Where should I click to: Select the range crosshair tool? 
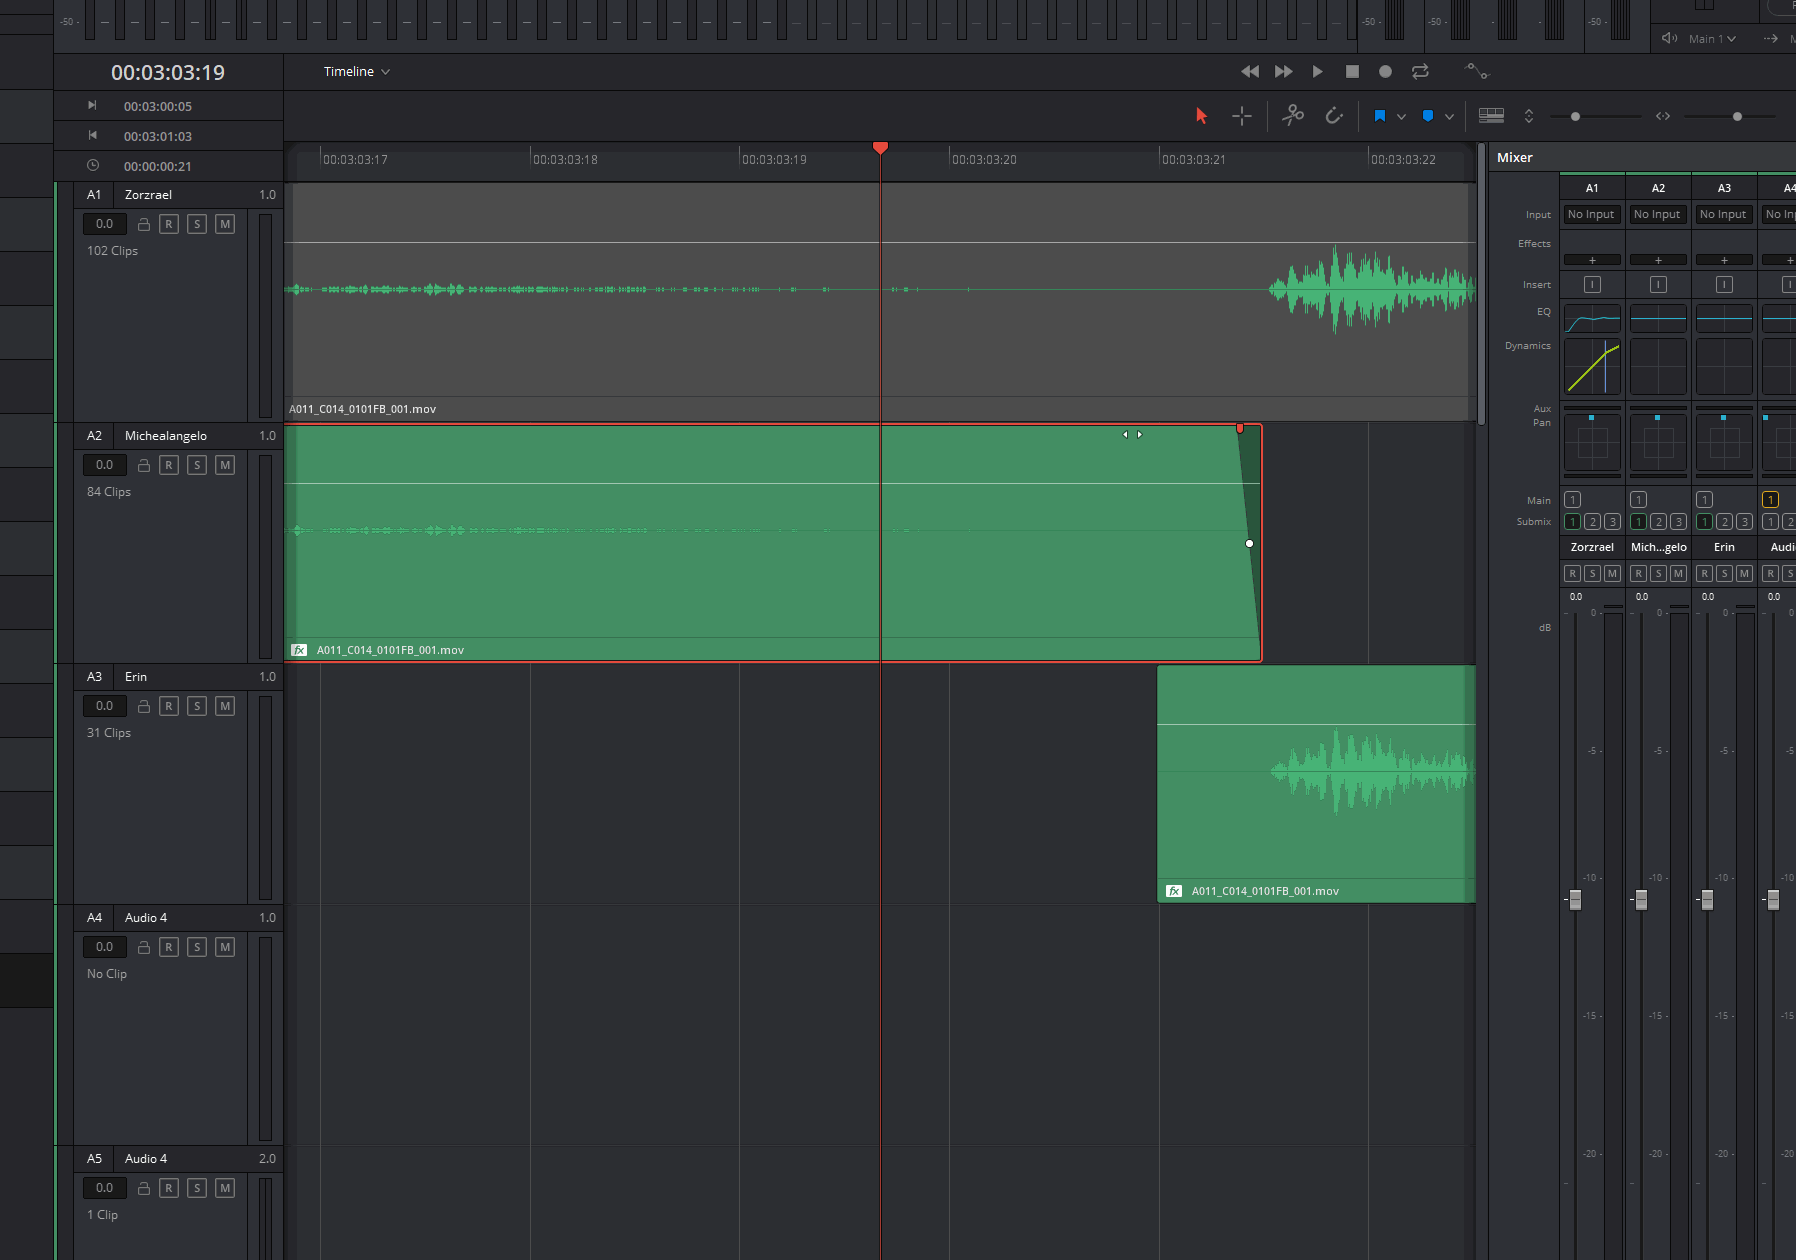point(1242,116)
